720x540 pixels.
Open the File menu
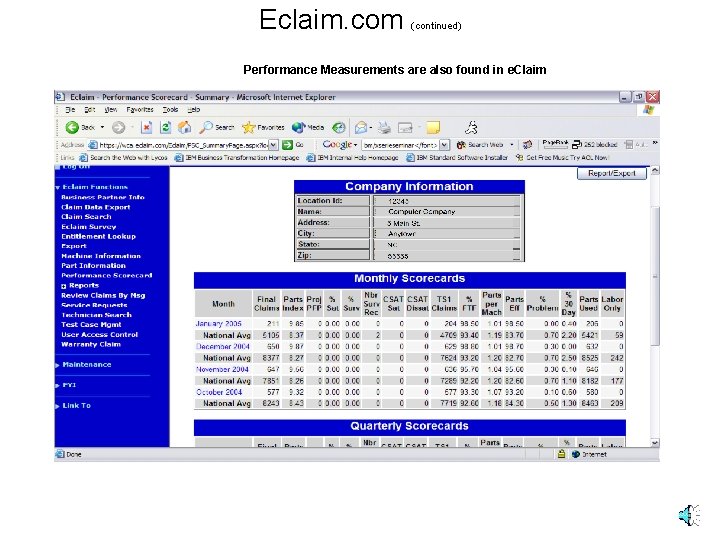70,110
